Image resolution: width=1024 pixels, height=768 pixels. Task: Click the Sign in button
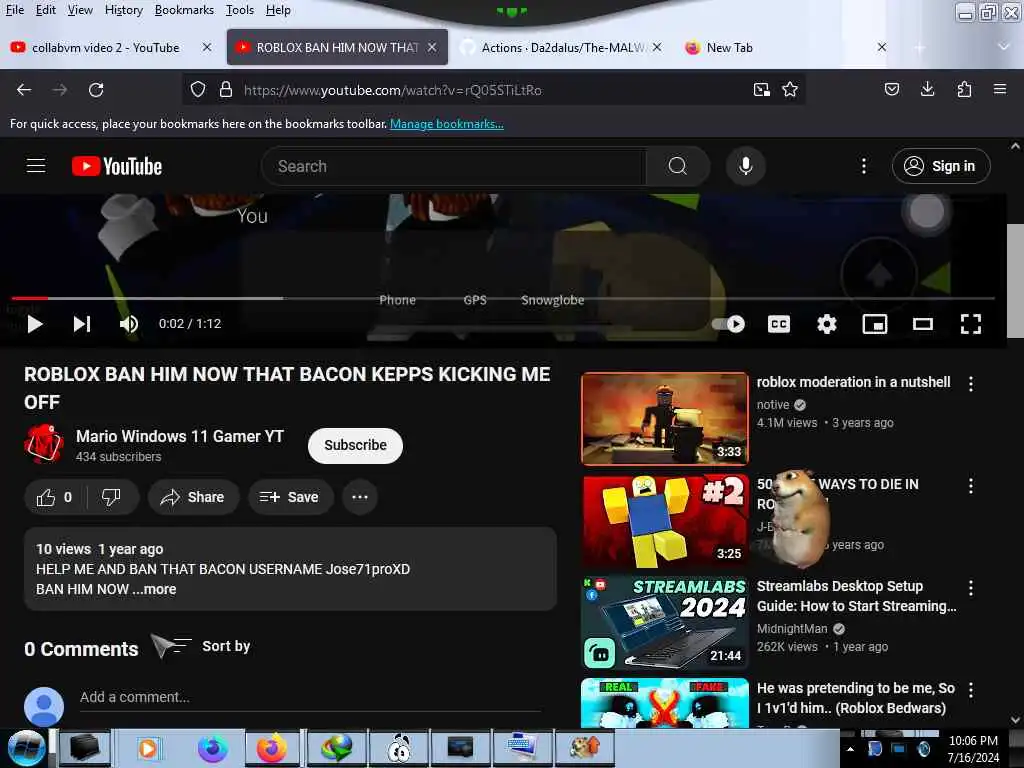point(941,167)
